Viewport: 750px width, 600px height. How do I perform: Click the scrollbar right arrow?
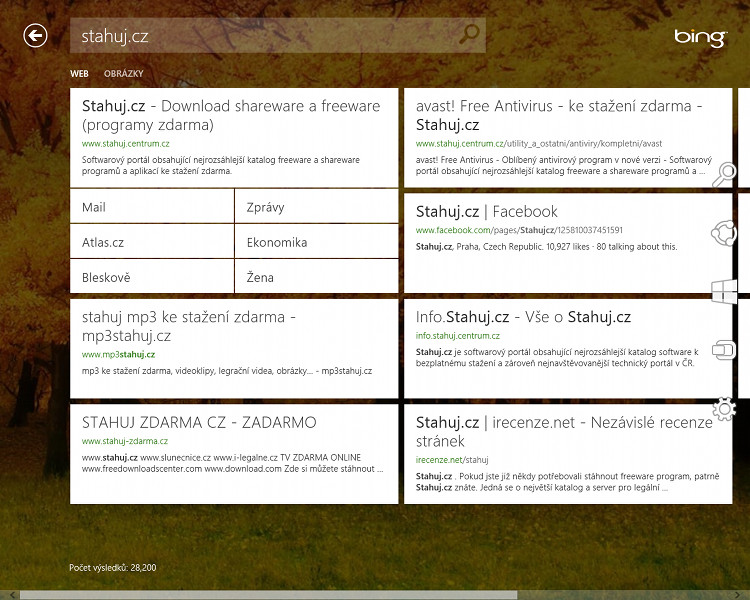[x=737, y=595]
